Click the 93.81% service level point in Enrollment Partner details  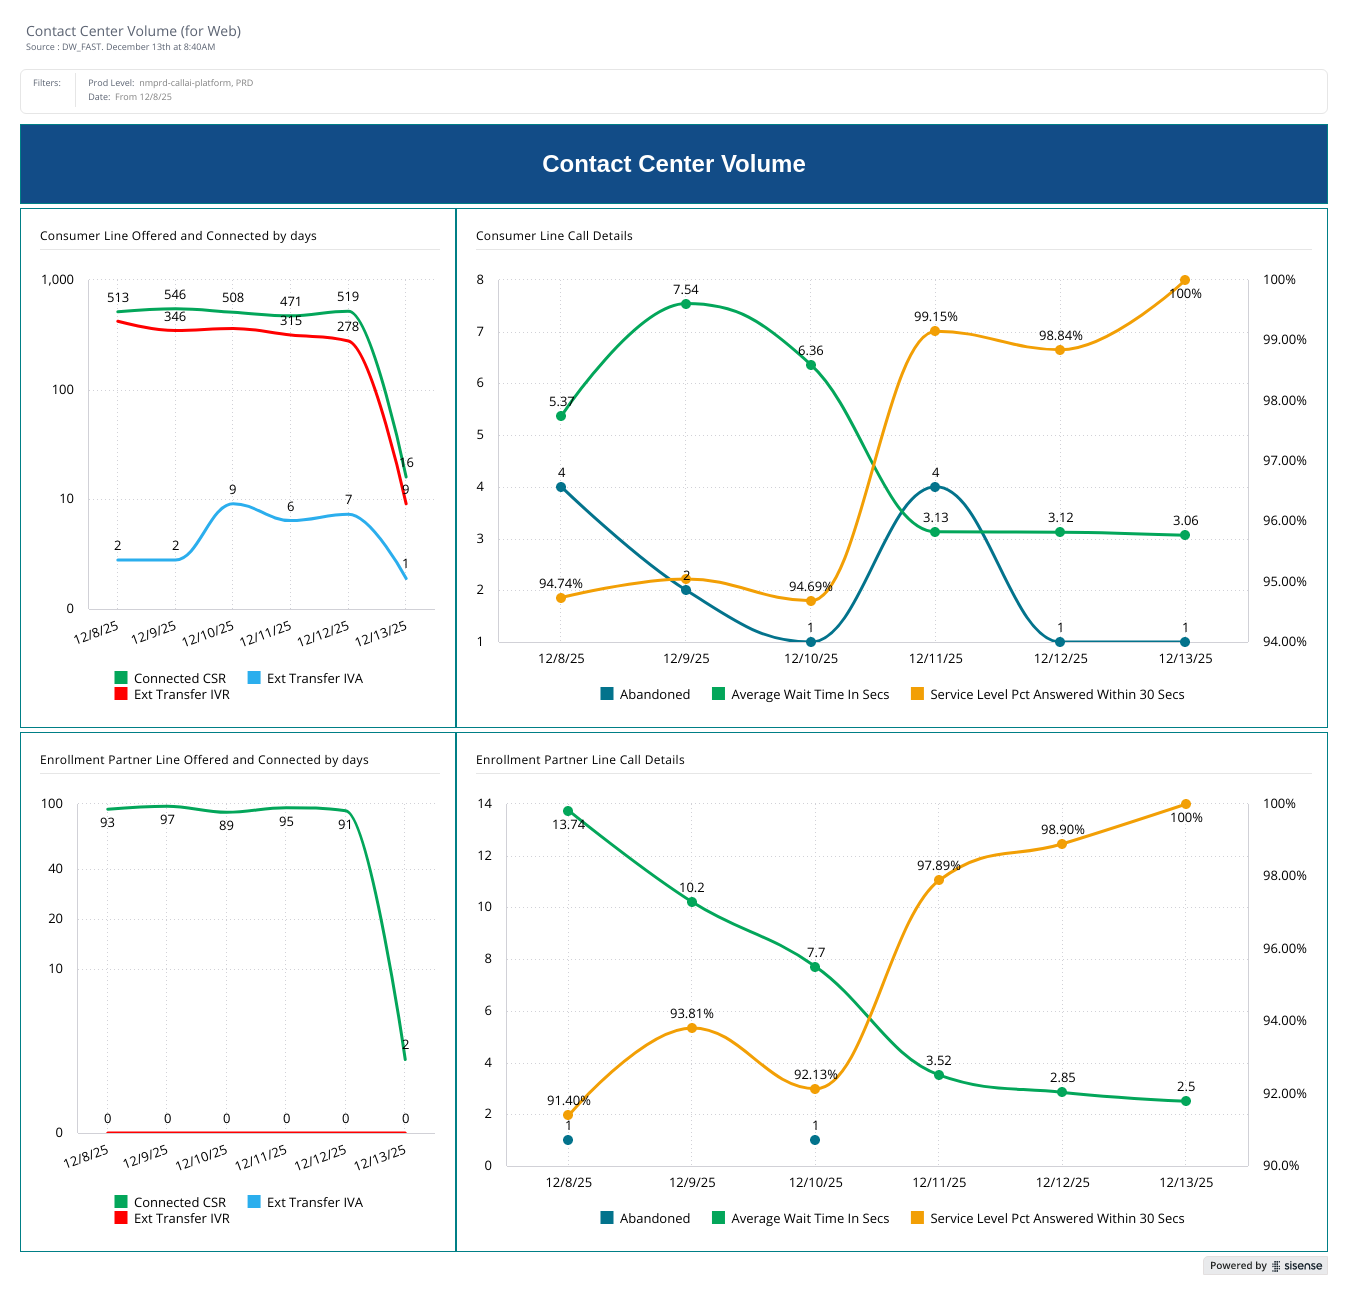point(691,1028)
